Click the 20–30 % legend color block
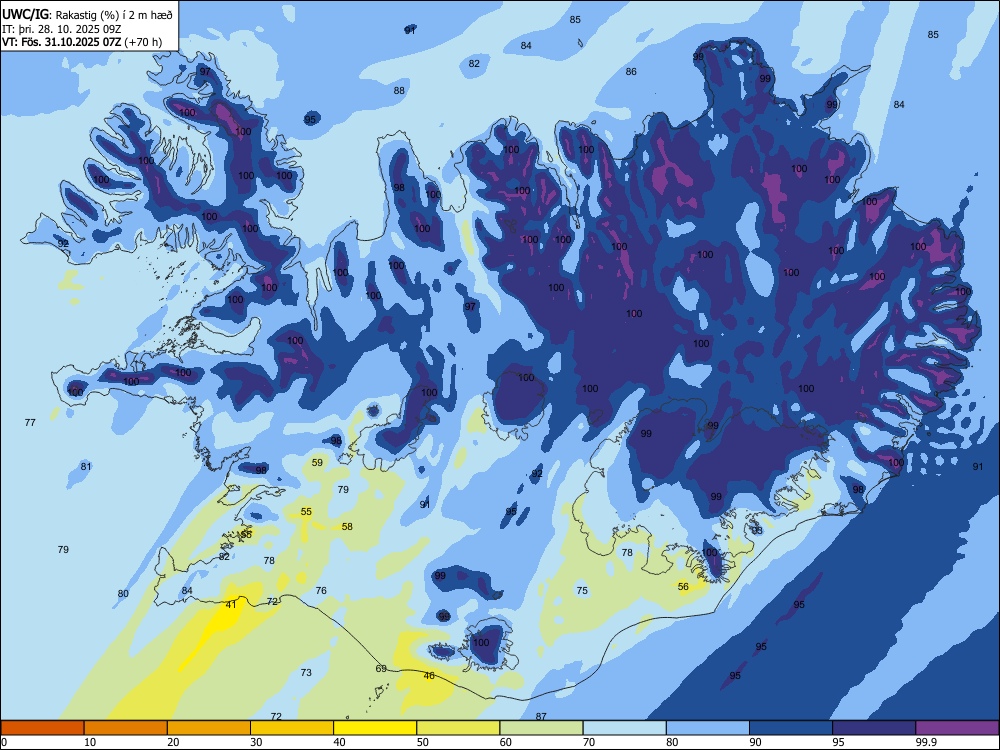The width and height of the screenshot is (1000, 750). pos(209,728)
